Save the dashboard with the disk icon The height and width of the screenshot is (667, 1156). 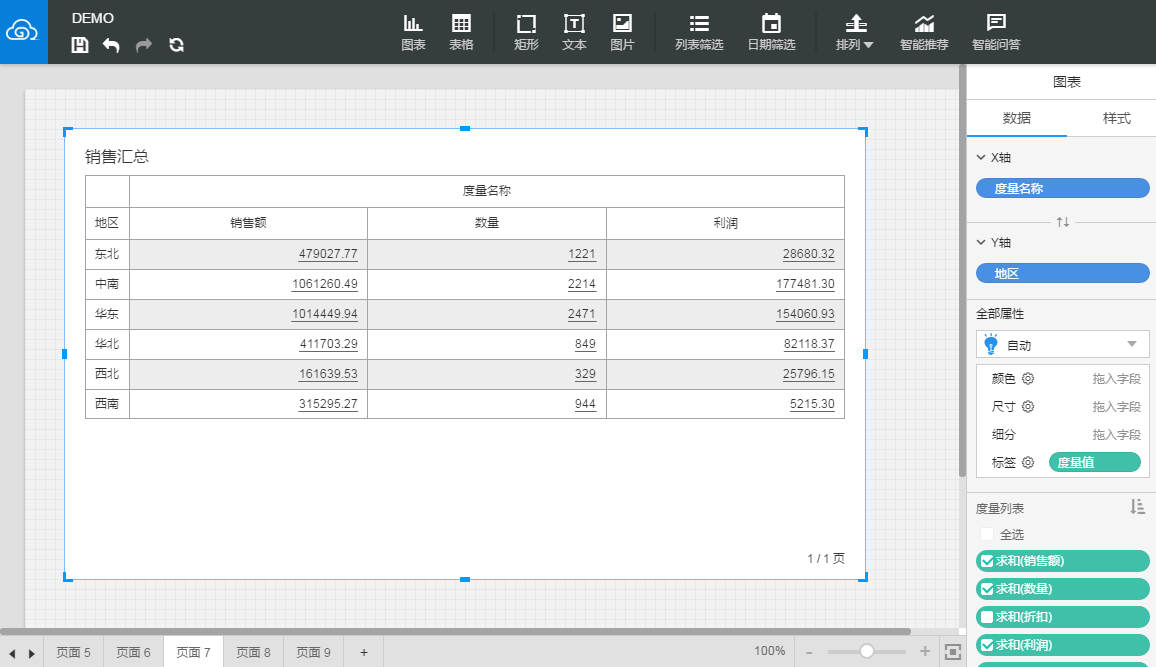pyautogui.click(x=80, y=45)
